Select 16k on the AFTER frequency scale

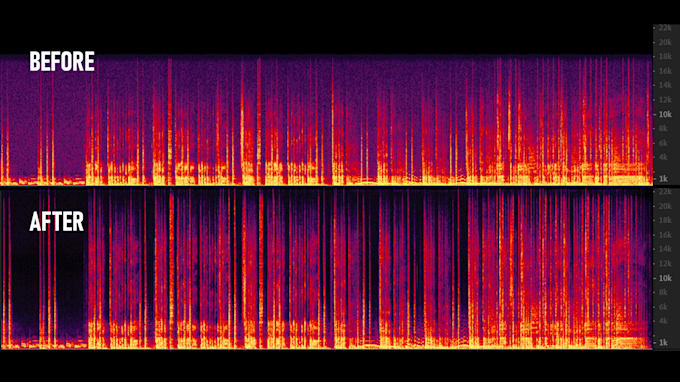(665, 235)
